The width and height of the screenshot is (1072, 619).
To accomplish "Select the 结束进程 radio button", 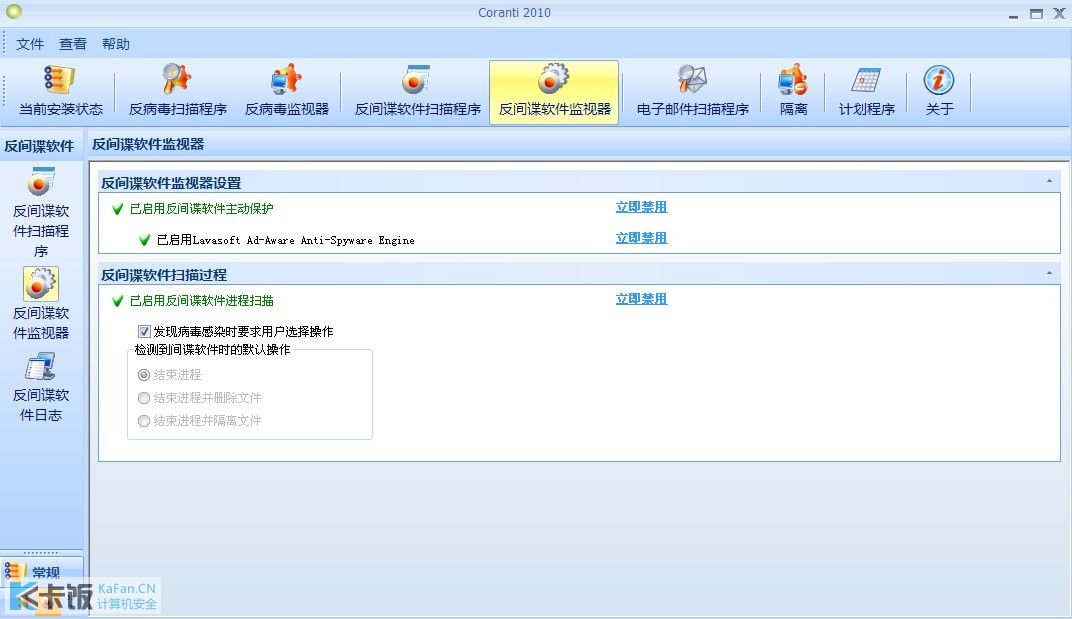I will pyautogui.click(x=144, y=375).
